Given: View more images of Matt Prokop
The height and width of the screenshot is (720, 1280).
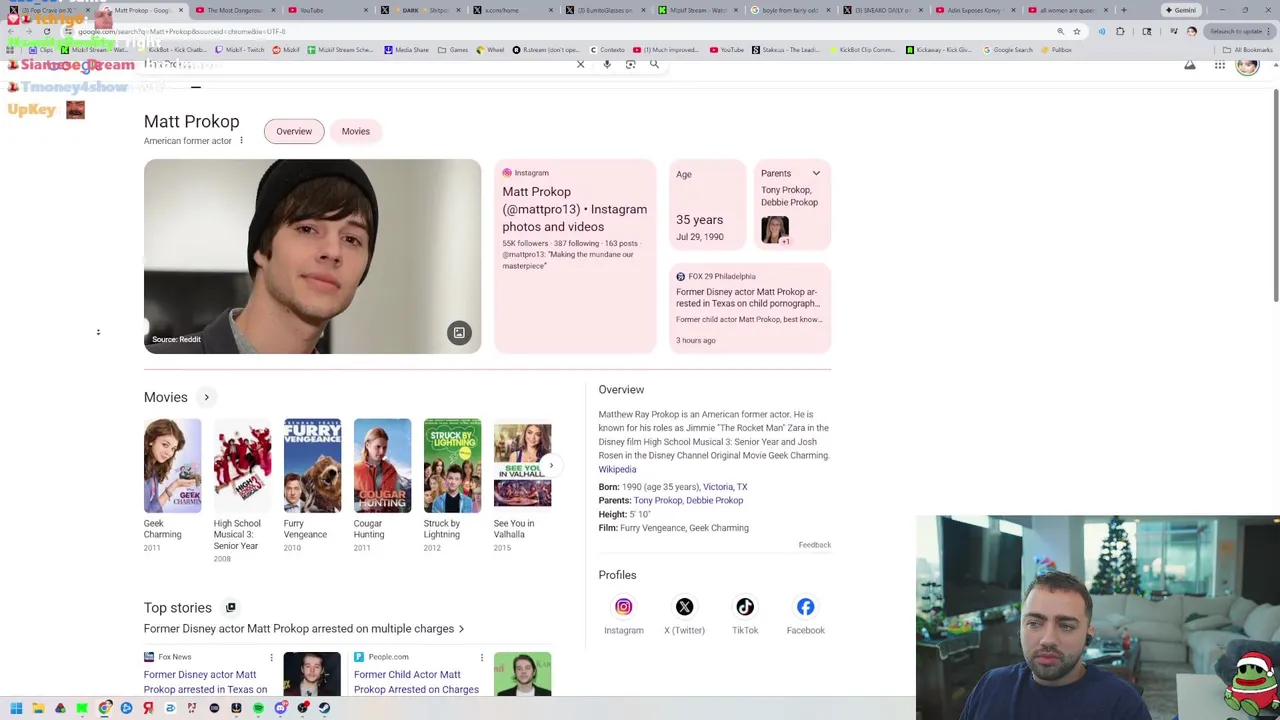Looking at the screenshot, I should tap(459, 333).
